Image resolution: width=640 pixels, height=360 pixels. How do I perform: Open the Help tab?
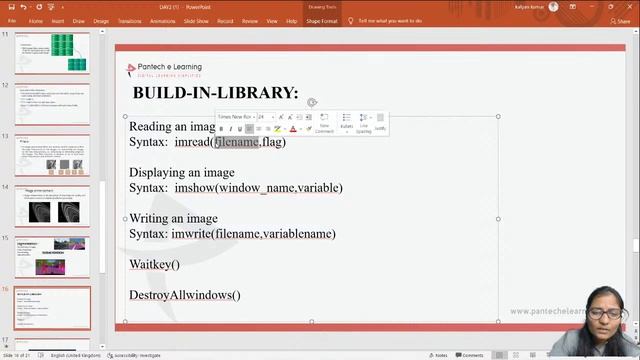pyautogui.click(x=291, y=21)
